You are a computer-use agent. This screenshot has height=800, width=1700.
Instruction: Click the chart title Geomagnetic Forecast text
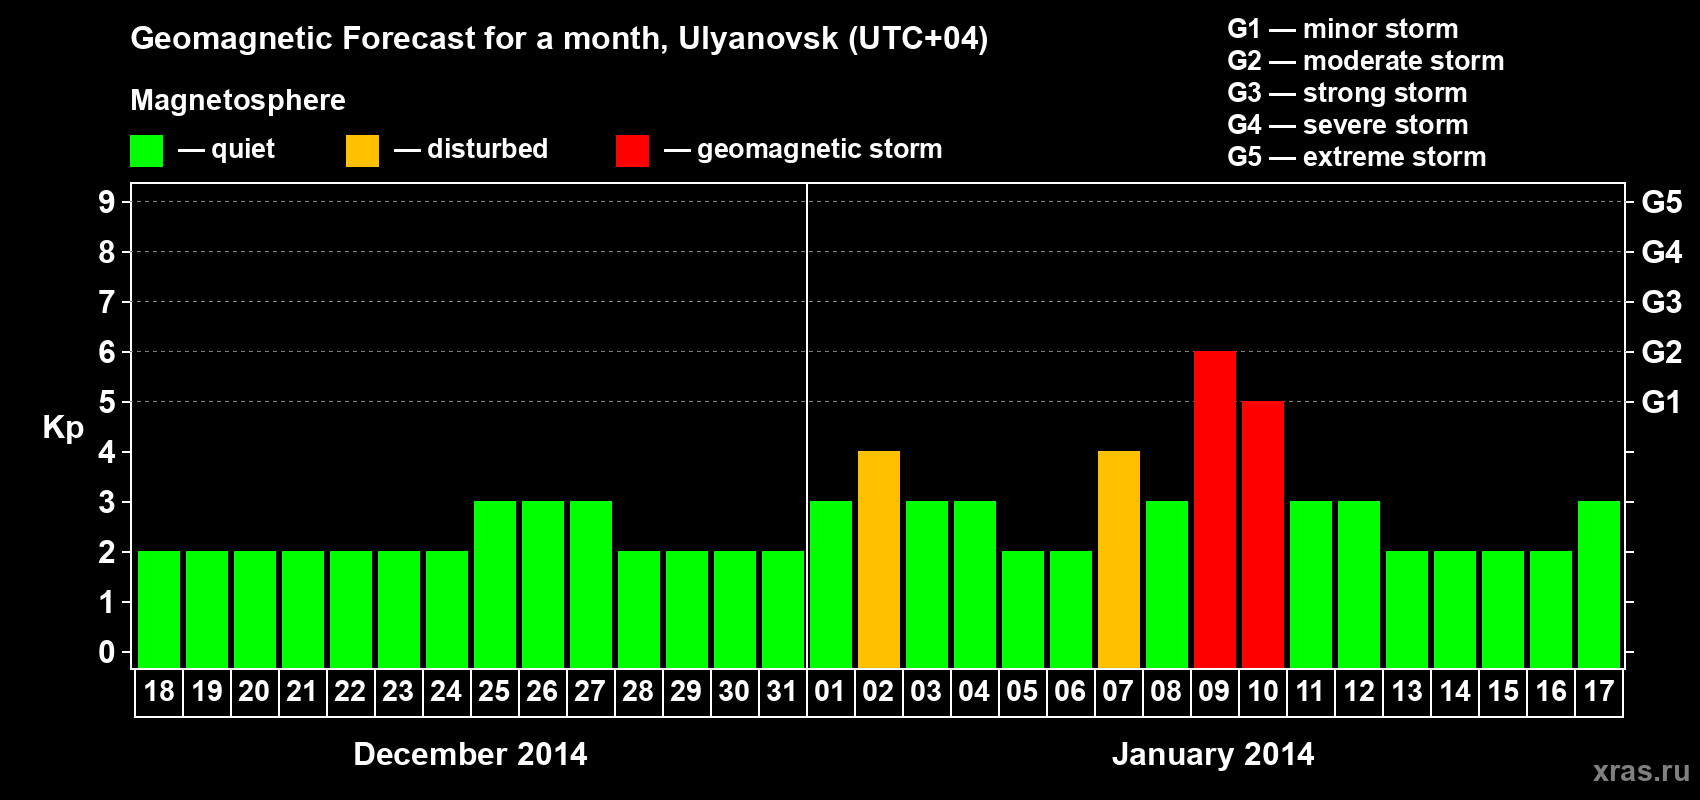(x=559, y=39)
